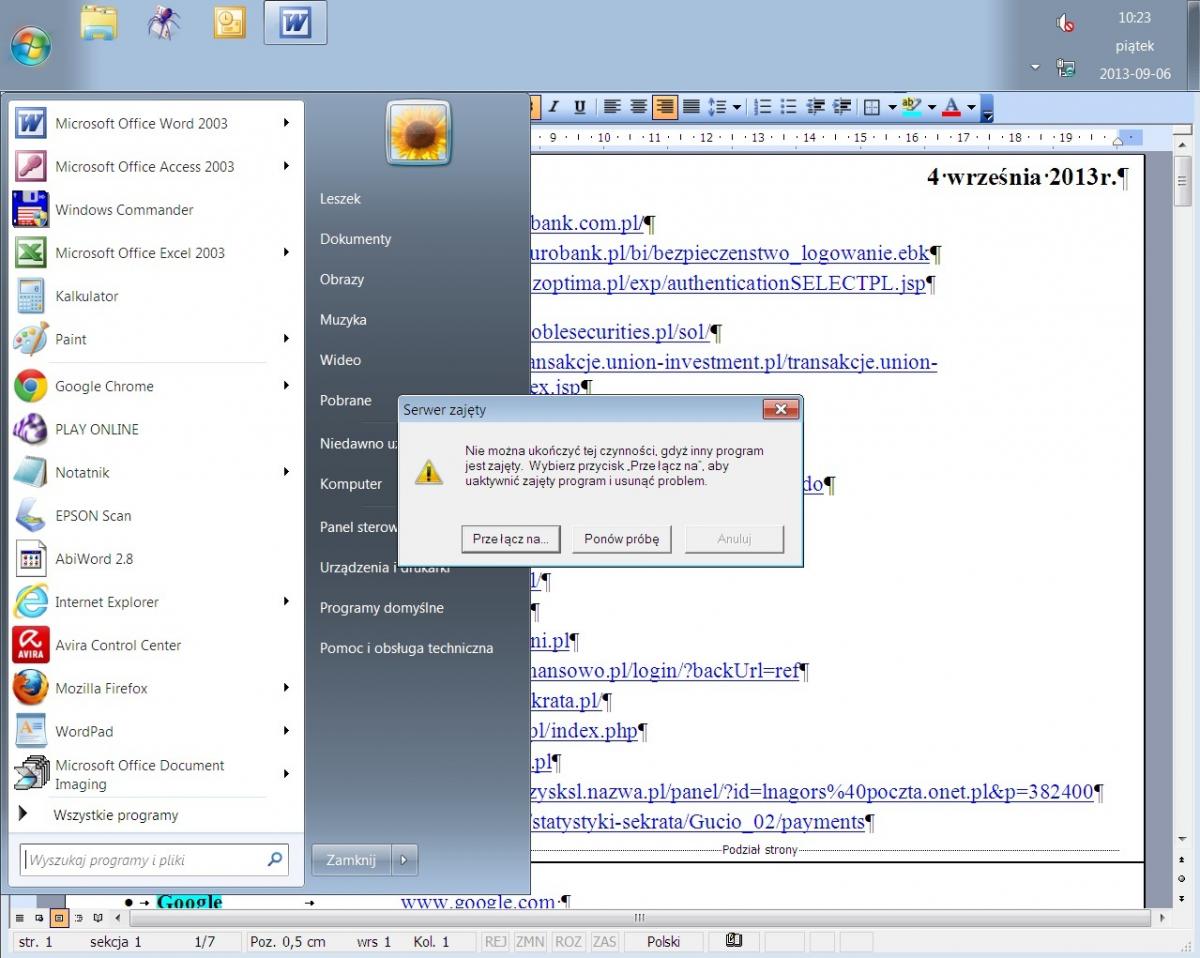
Task: Open Komputer from Start menu
Action: click(x=351, y=484)
